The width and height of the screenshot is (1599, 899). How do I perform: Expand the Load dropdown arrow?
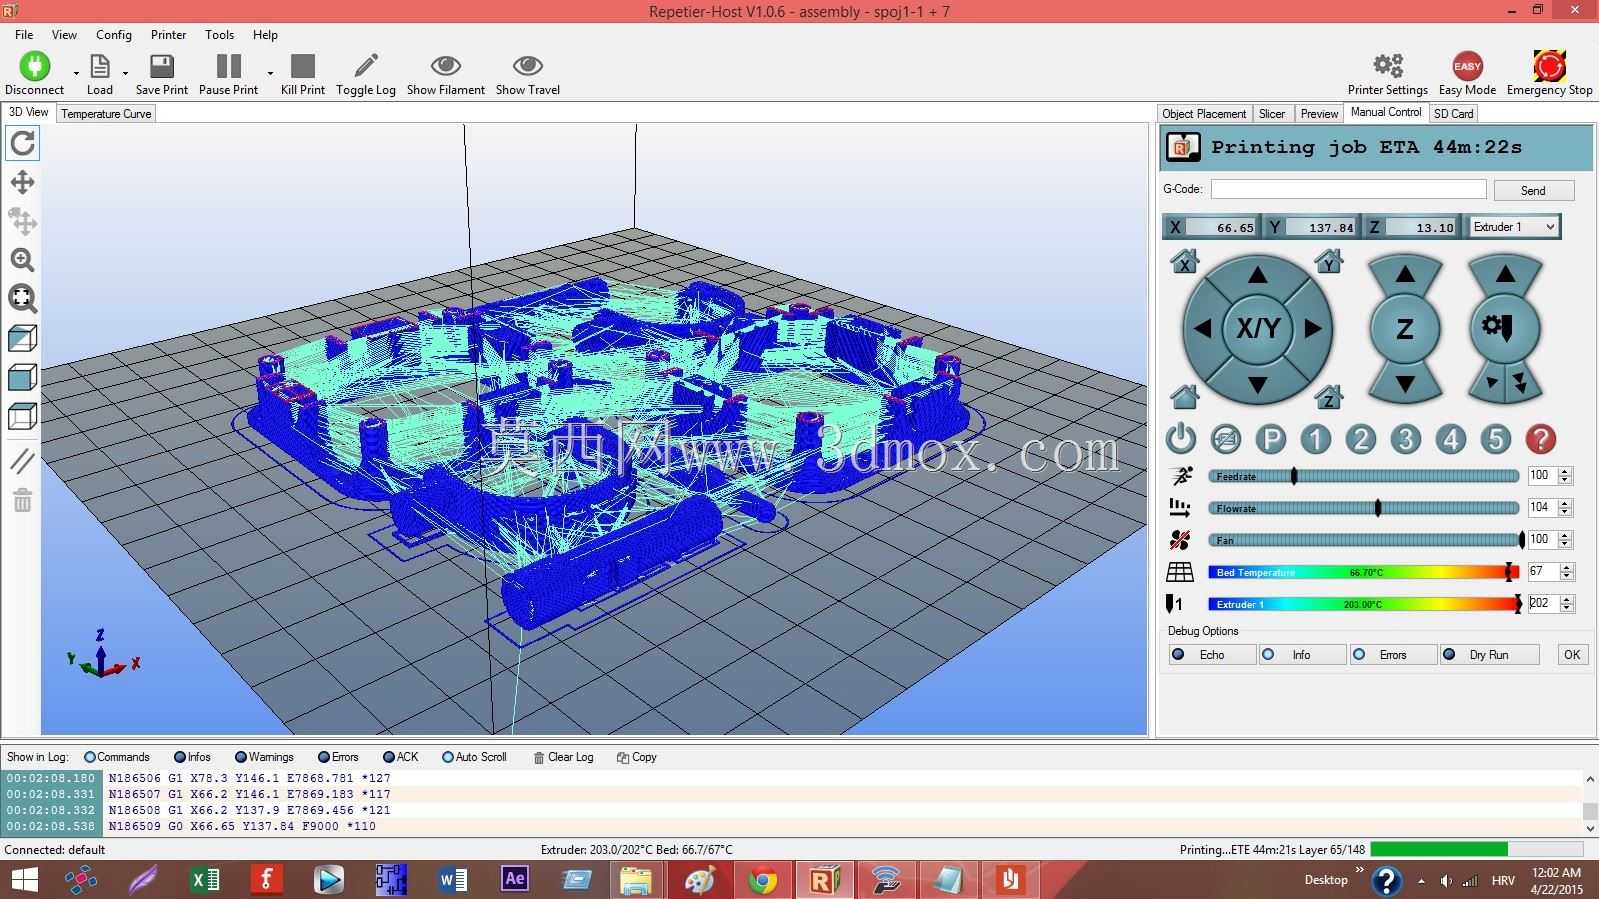coord(125,73)
